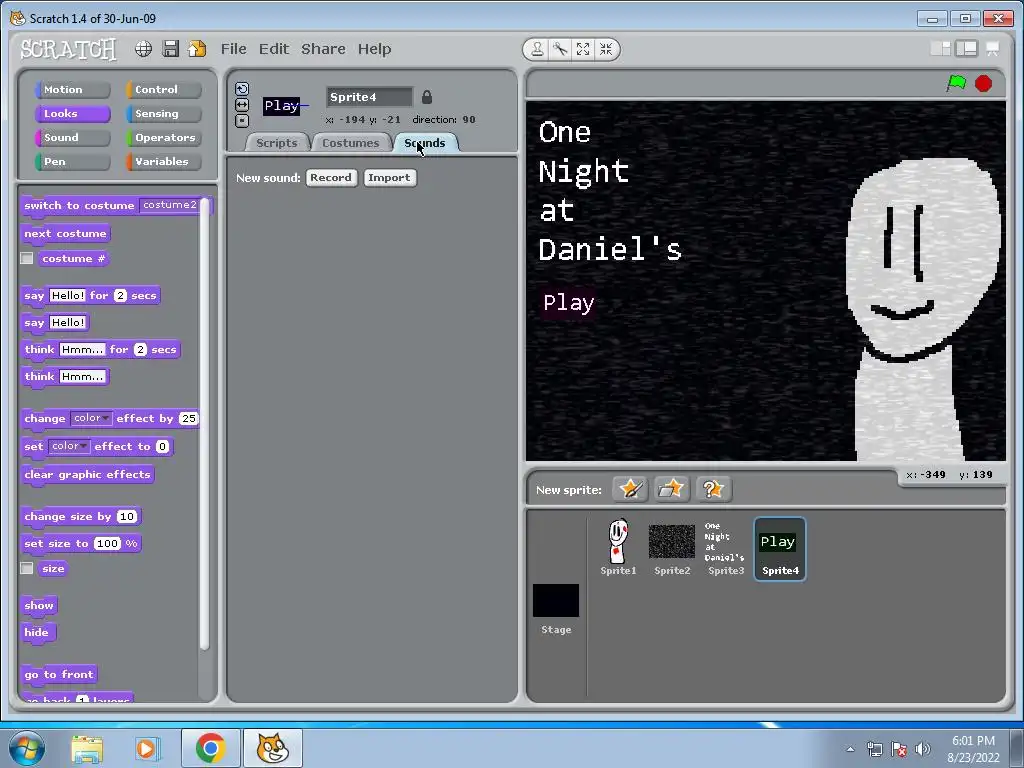This screenshot has width=1024, height=768.
Task: Open costume2 dropdown in switch to costume block
Action: pos(170,205)
